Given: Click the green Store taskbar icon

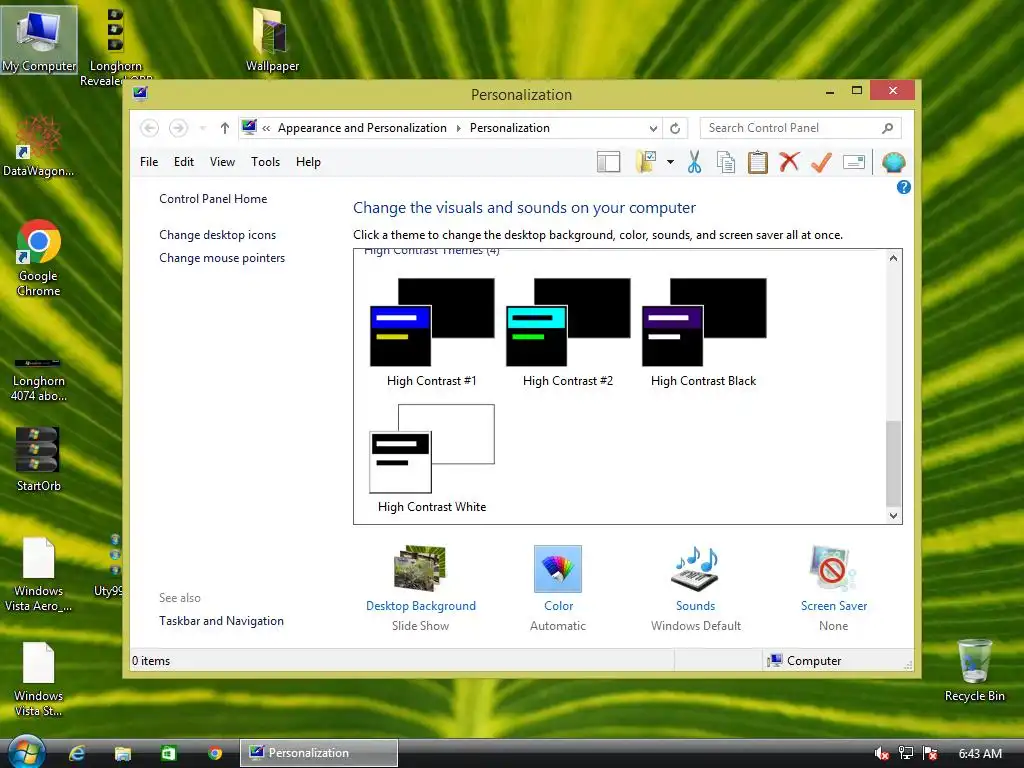Looking at the screenshot, I should point(168,753).
